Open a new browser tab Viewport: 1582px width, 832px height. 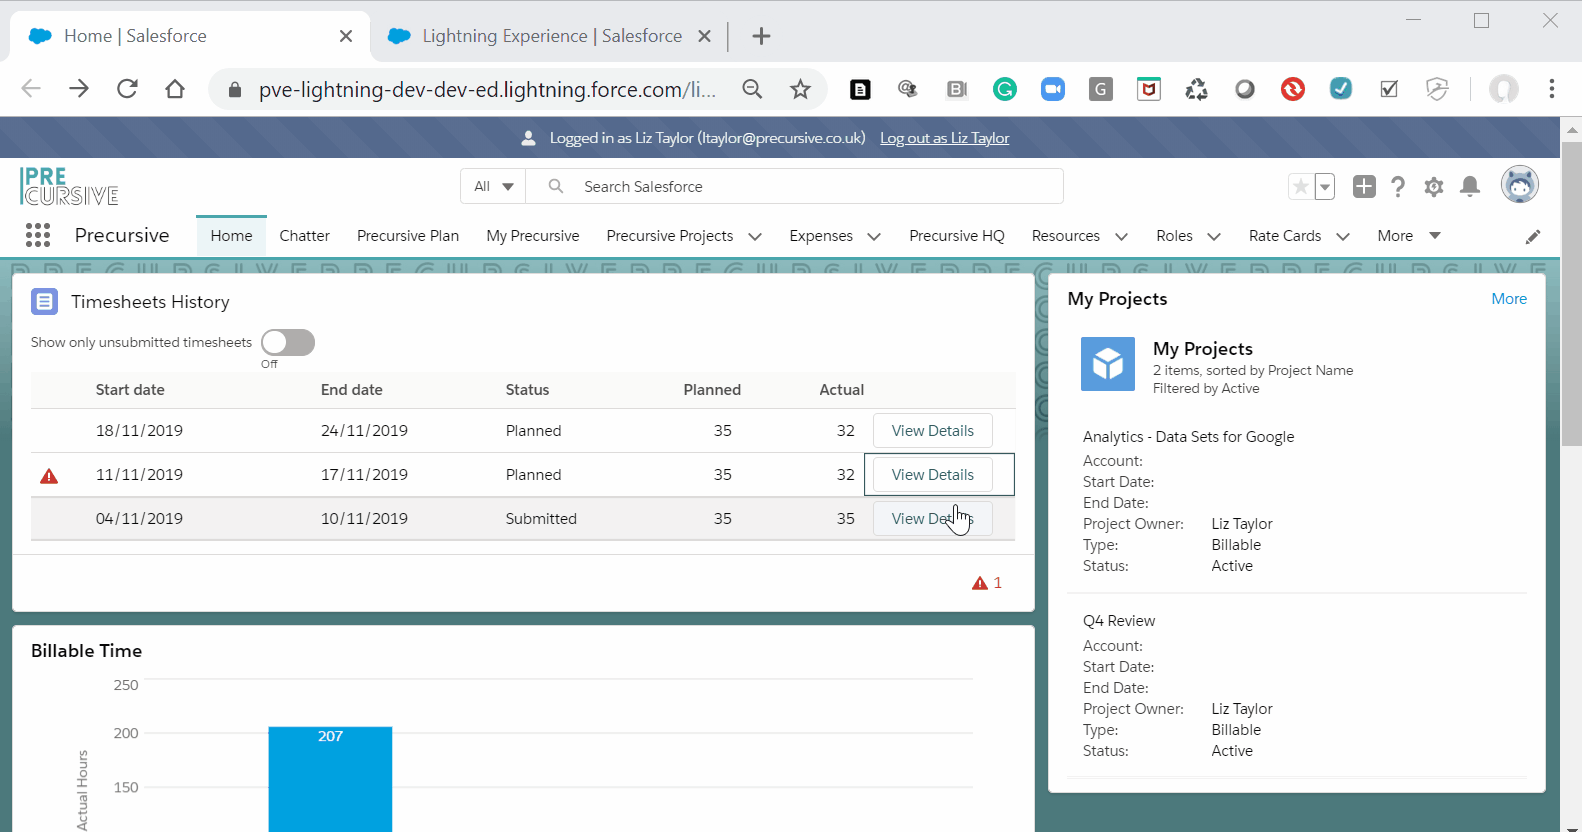pos(761,36)
